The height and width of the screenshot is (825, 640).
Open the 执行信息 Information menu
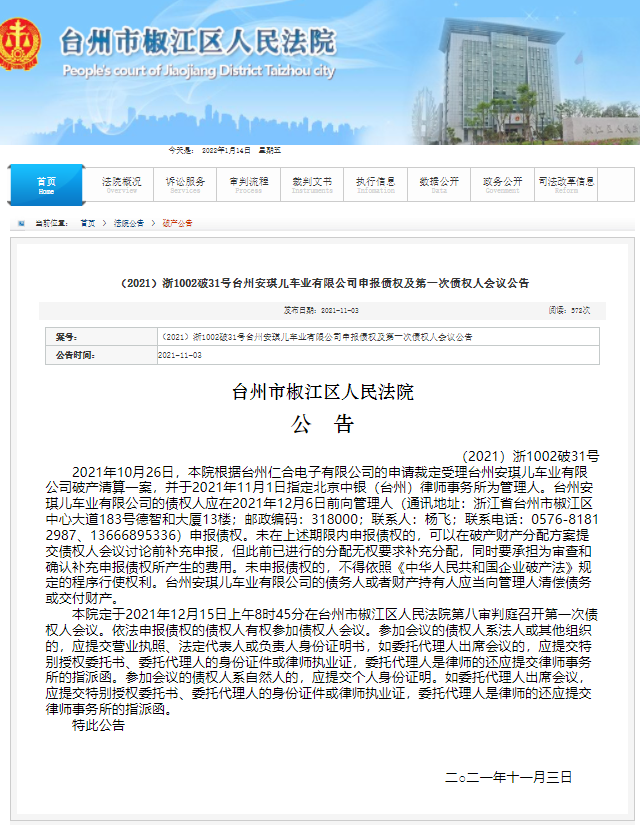[x=376, y=185]
